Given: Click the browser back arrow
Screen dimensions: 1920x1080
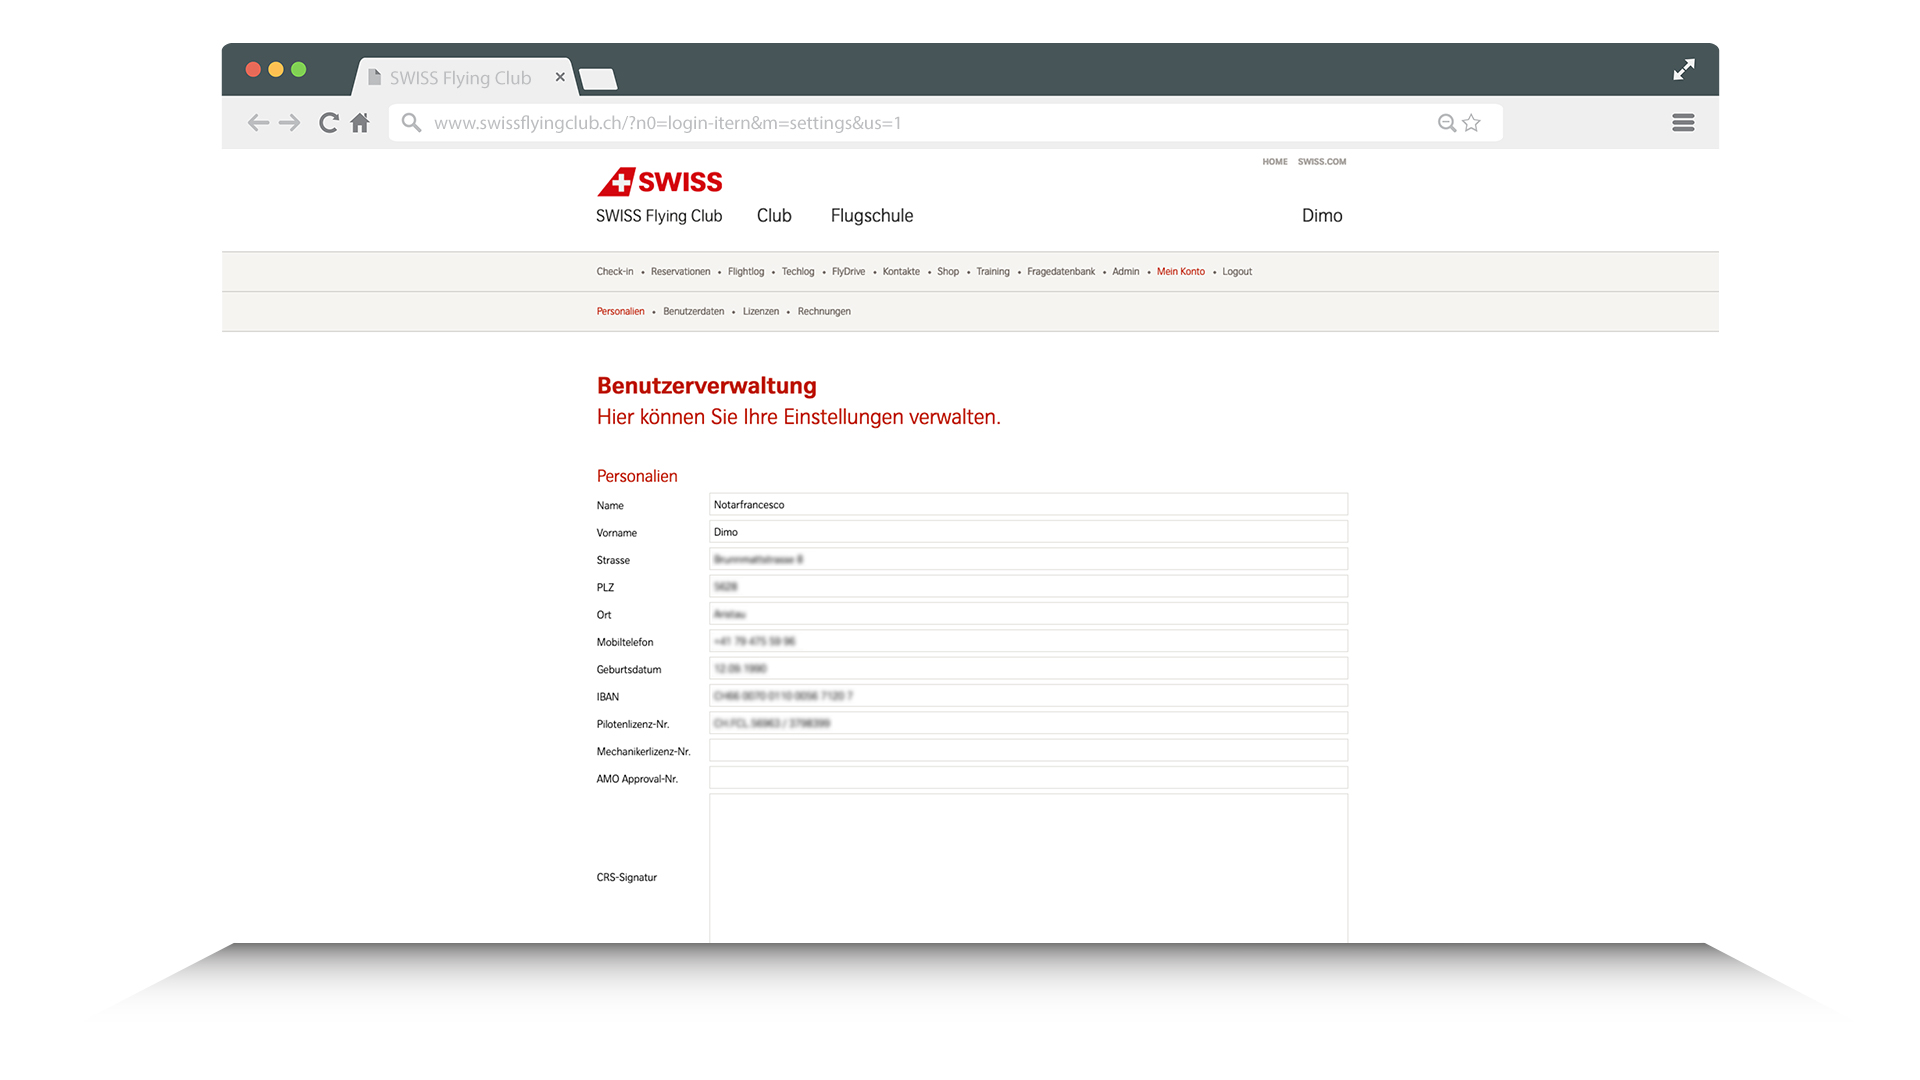Looking at the screenshot, I should coord(258,122).
